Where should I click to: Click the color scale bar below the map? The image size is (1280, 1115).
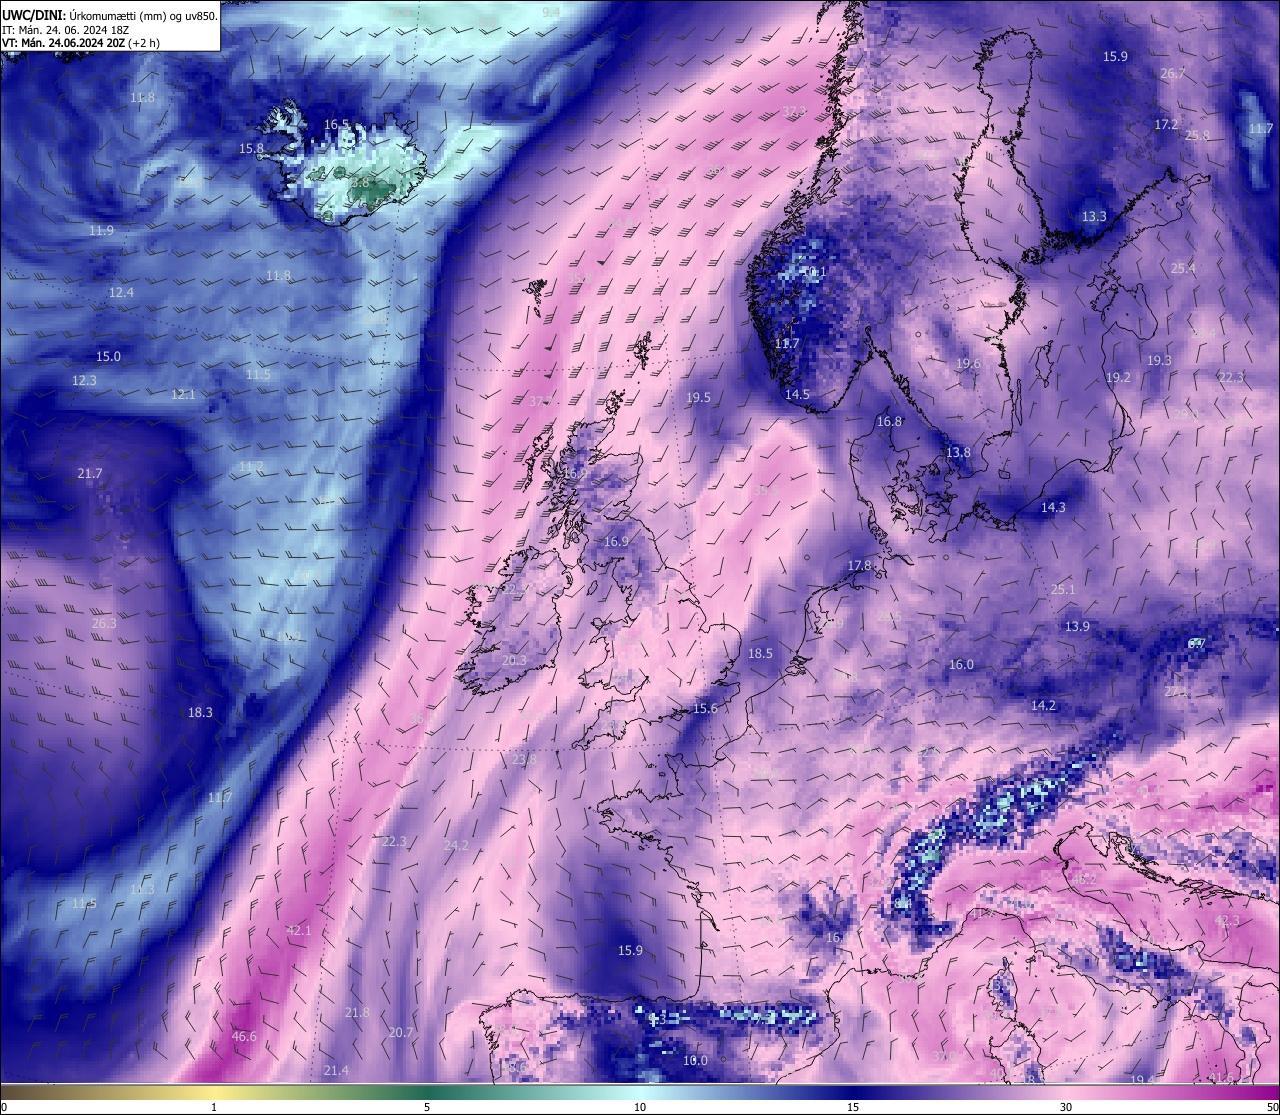(640, 1090)
